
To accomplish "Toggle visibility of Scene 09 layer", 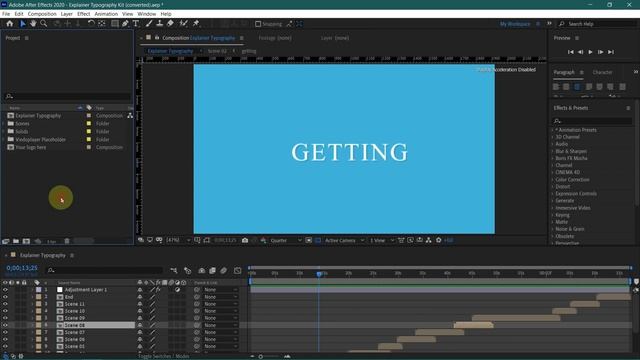I will (5, 318).
